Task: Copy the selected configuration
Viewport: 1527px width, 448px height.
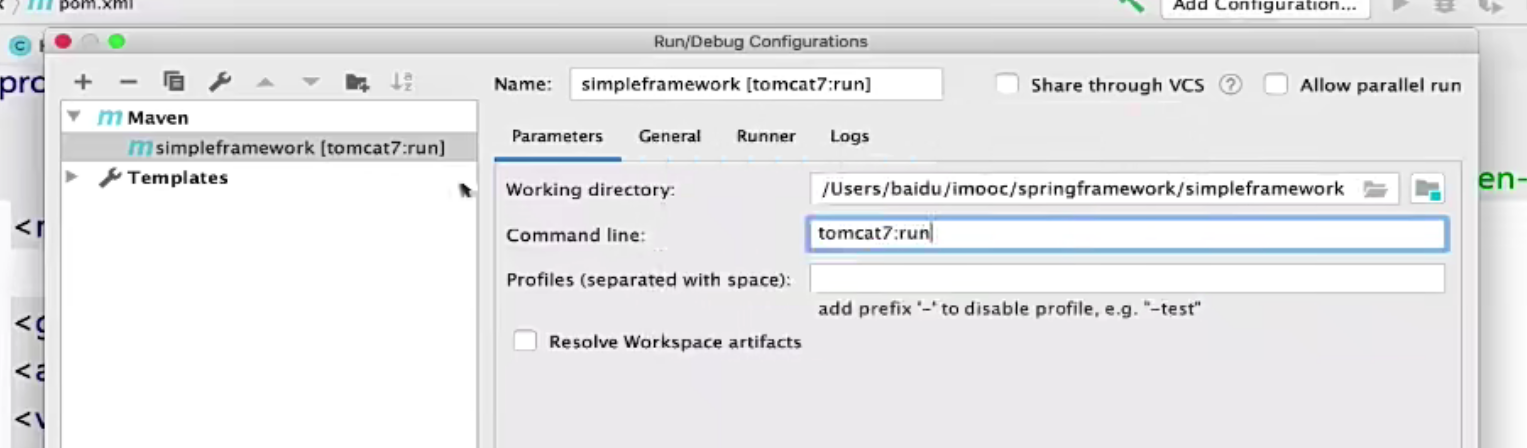Action: (x=174, y=83)
